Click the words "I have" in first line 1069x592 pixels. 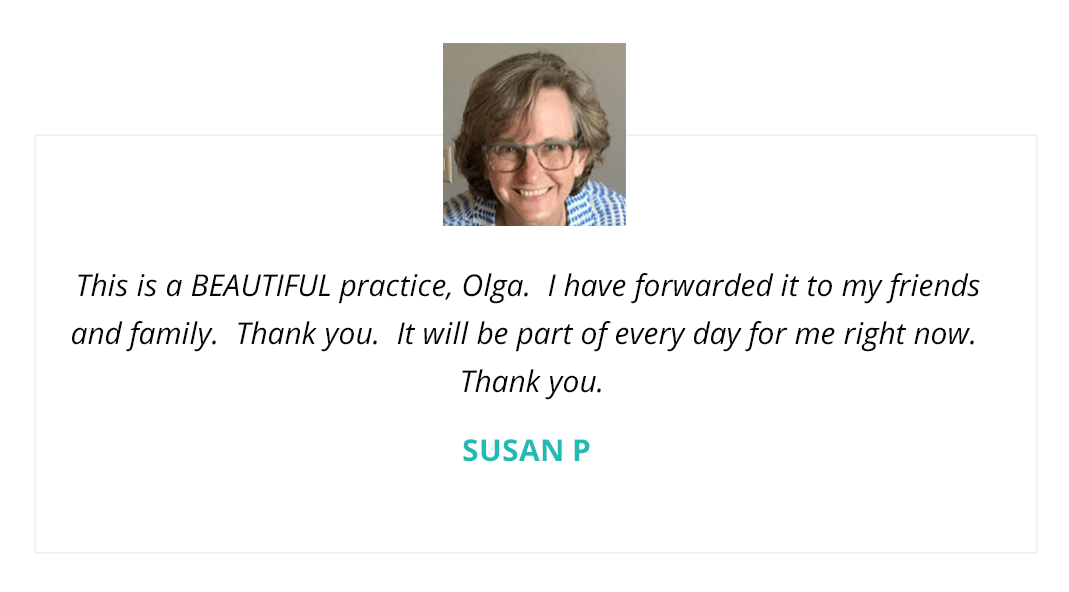pos(586,286)
